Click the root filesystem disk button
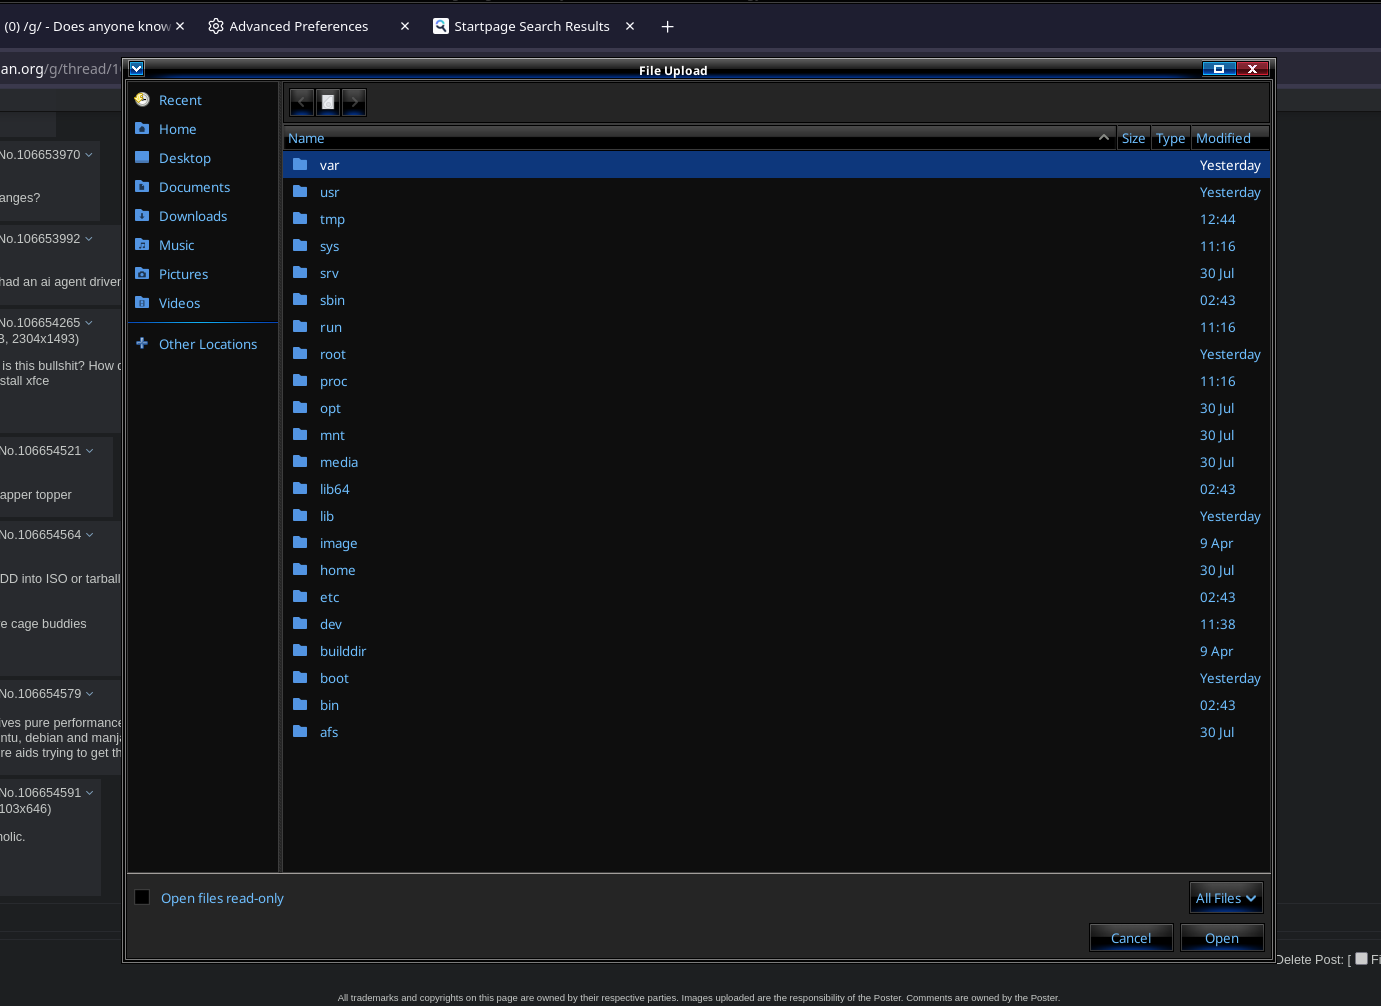Image resolution: width=1381 pixels, height=1006 pixels. pos(328,102)
